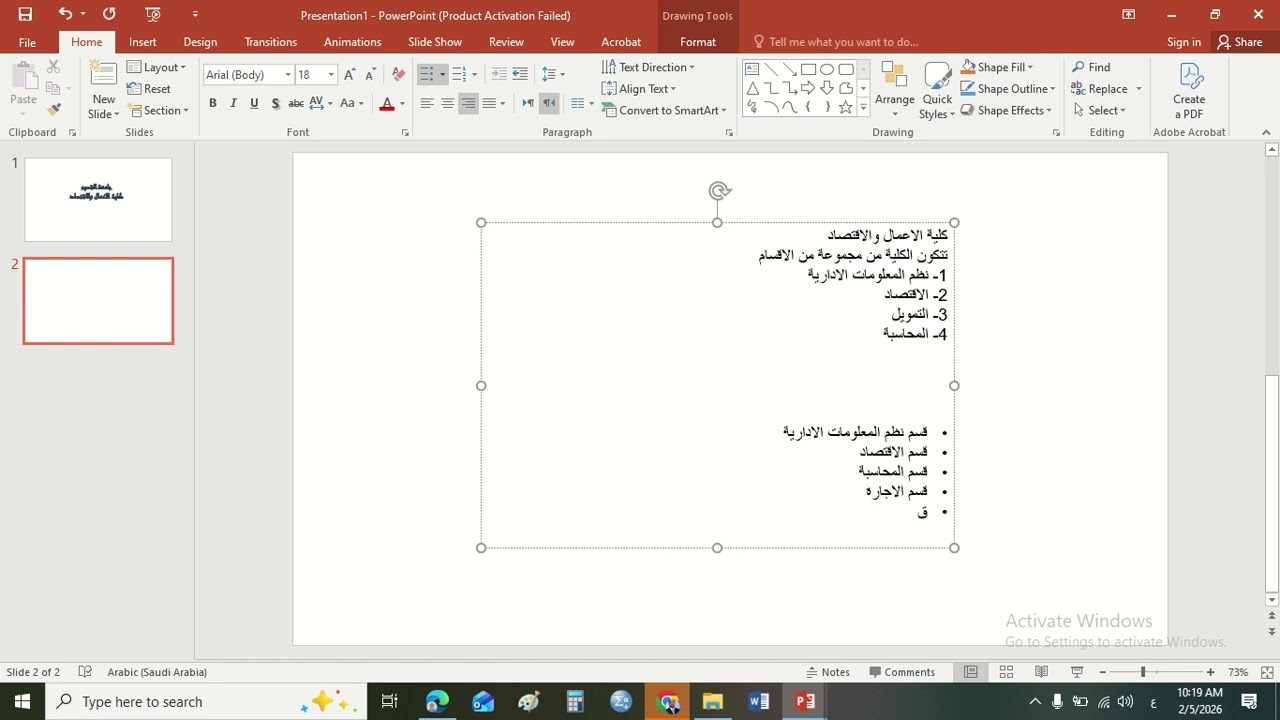Click Create a PDF button
This screenshot has width=1280, height=720.
pyautogui.click(x=1189, y=91)
